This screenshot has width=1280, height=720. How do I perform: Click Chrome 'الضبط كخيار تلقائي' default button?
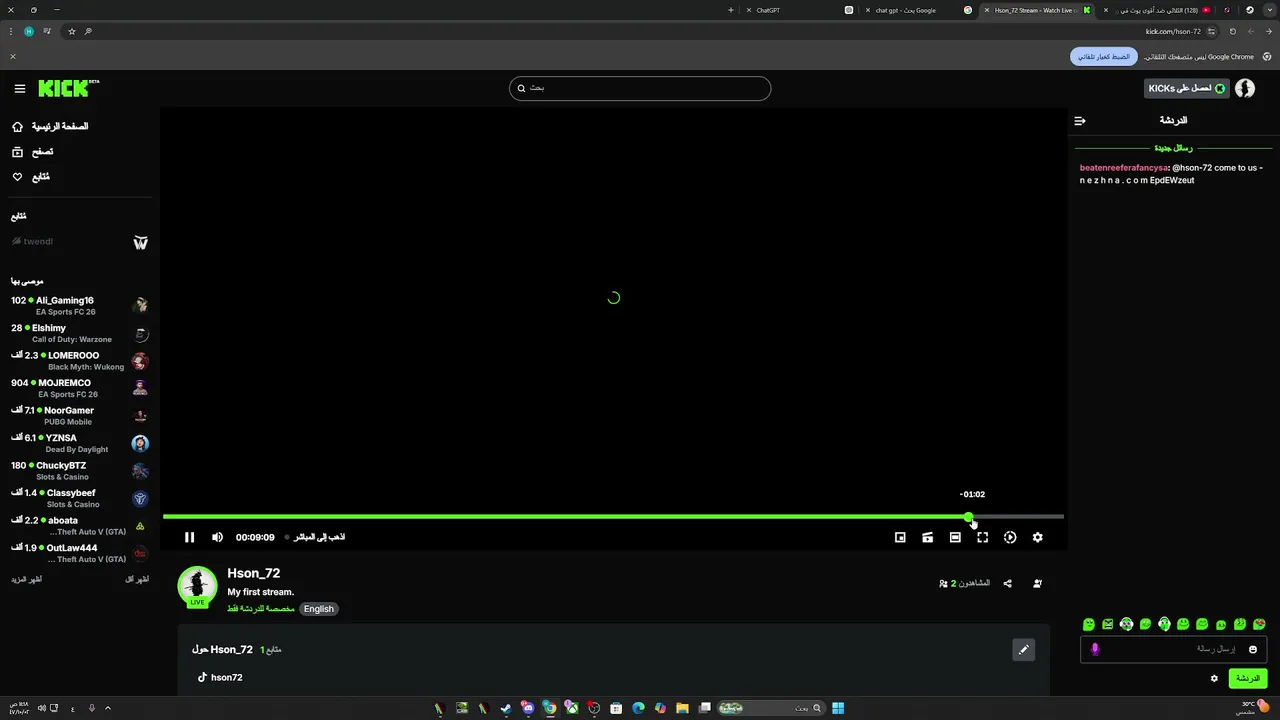pos(1104,57)
